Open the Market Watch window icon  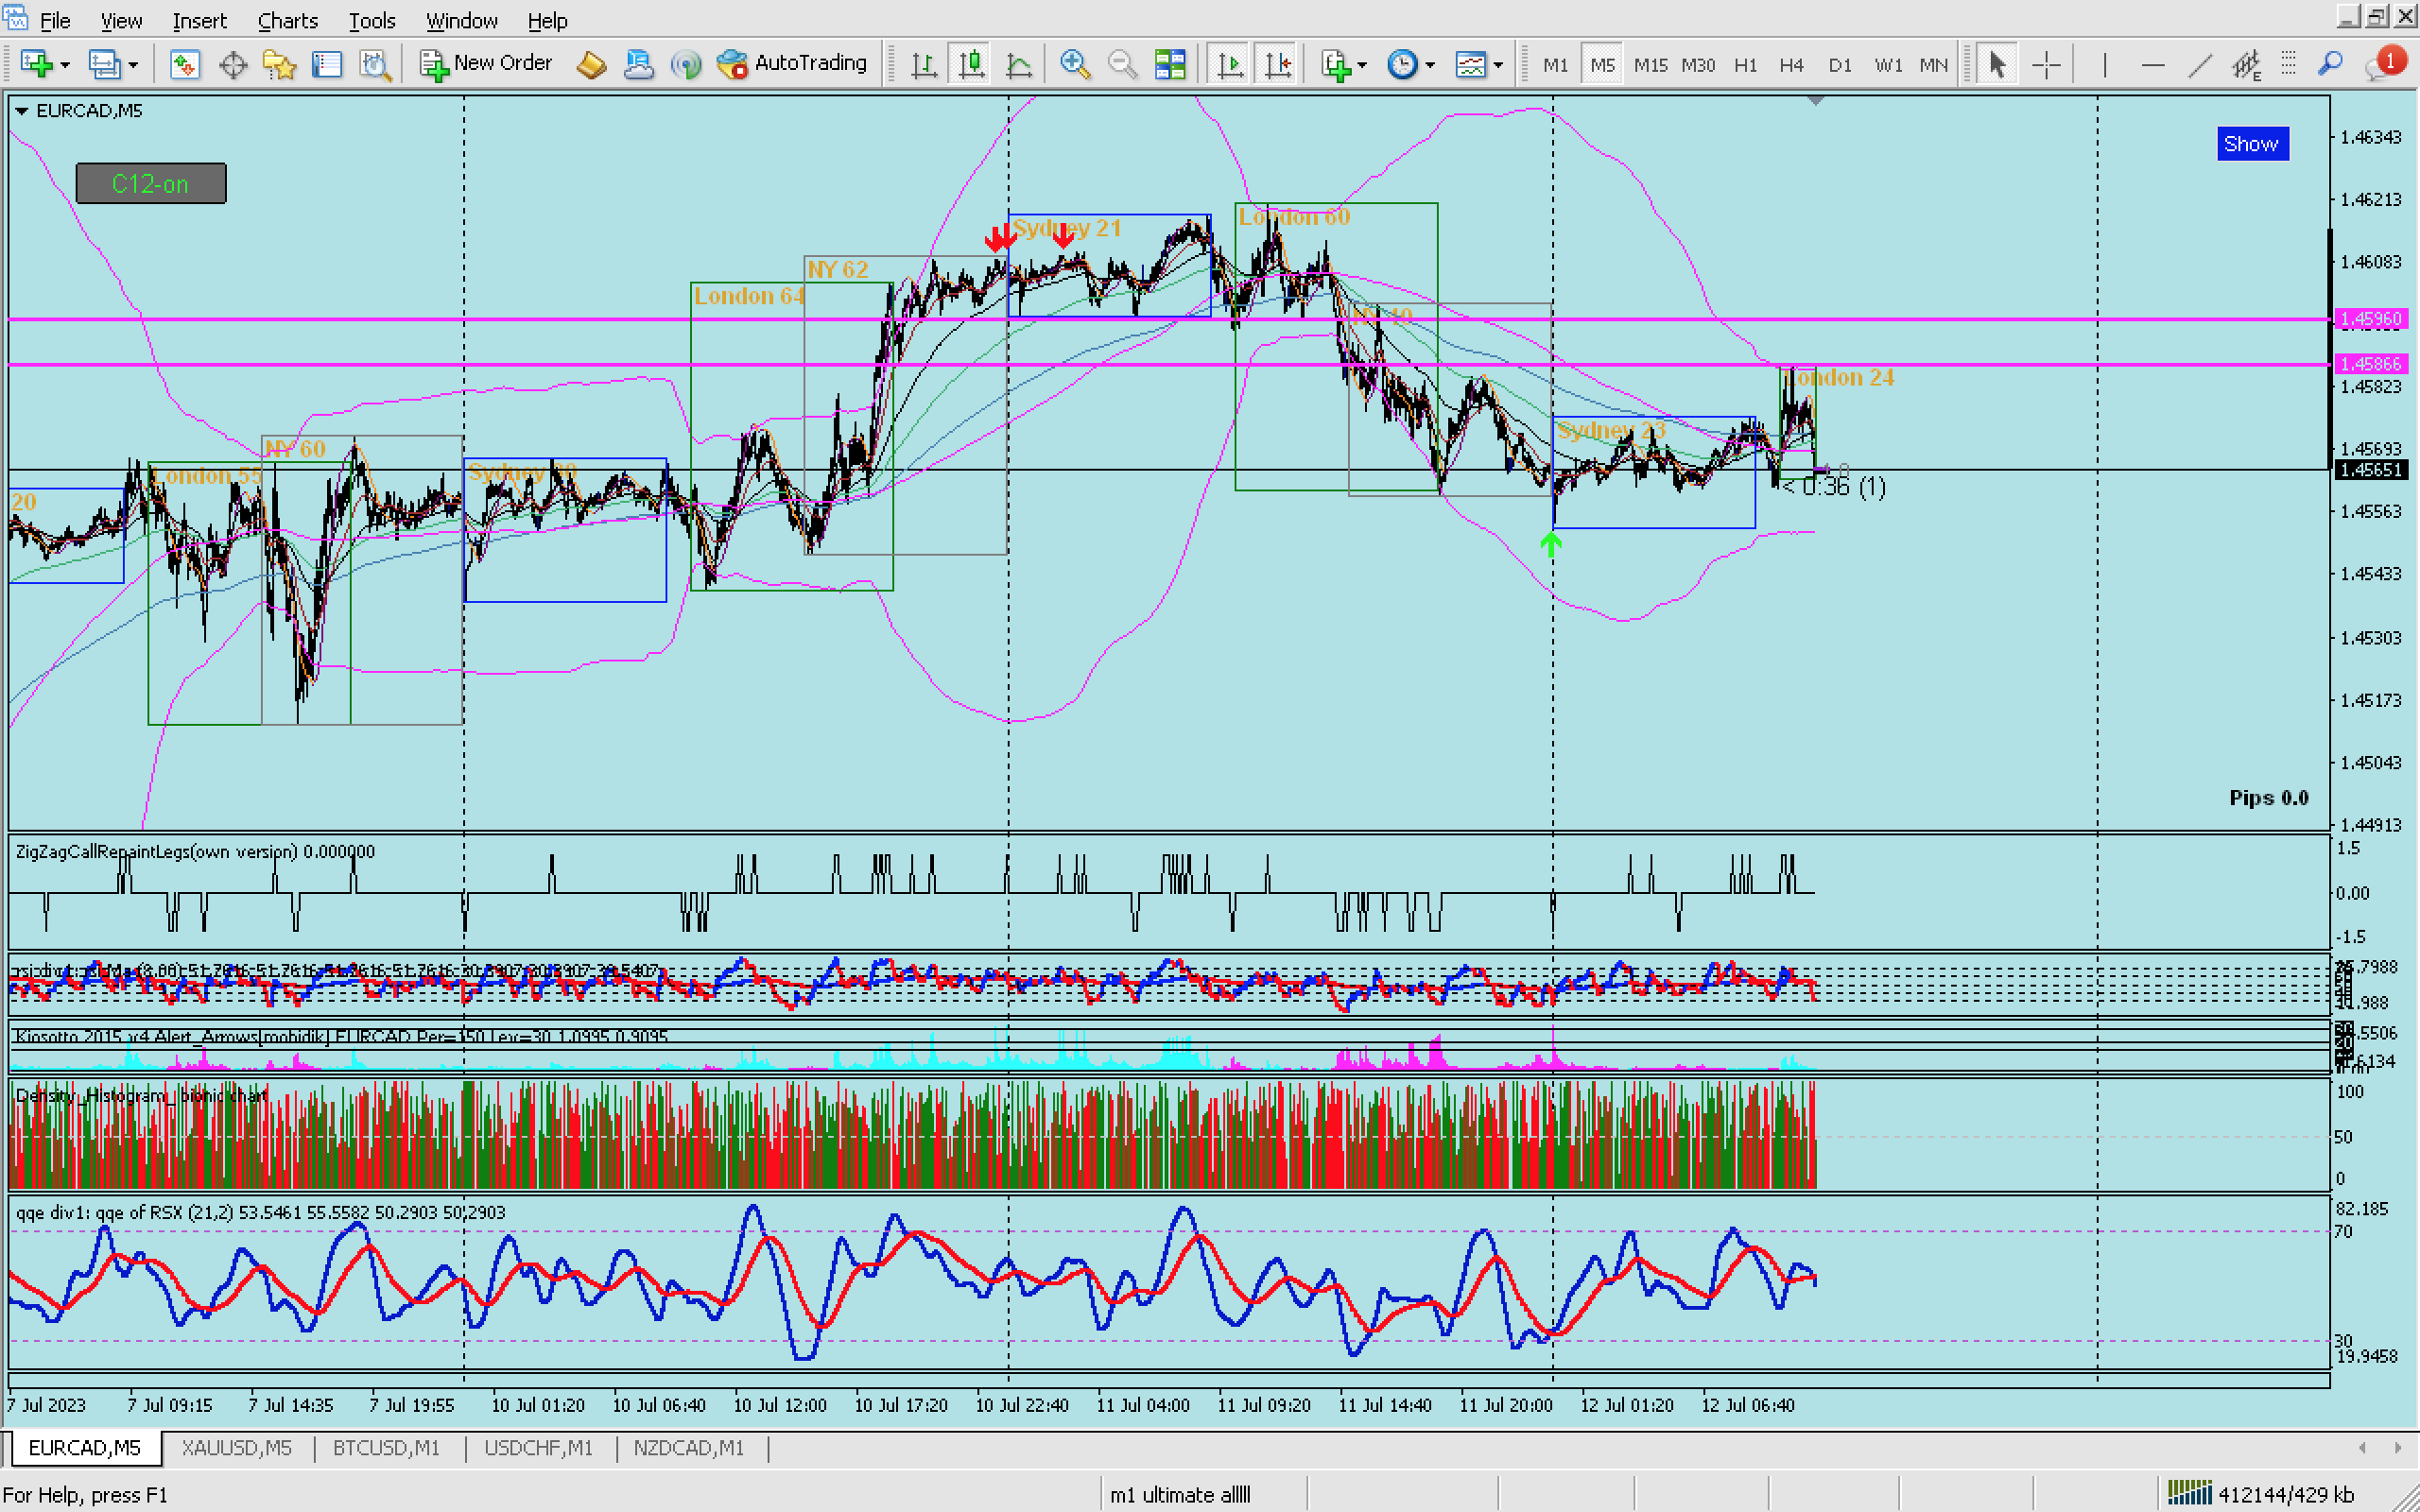[184, 65]
